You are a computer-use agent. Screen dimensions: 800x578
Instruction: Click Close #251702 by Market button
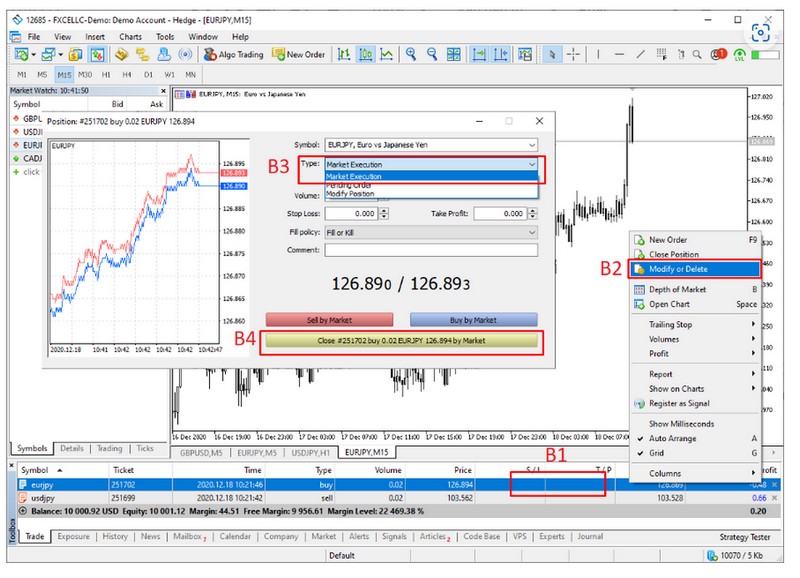[402, 341]
